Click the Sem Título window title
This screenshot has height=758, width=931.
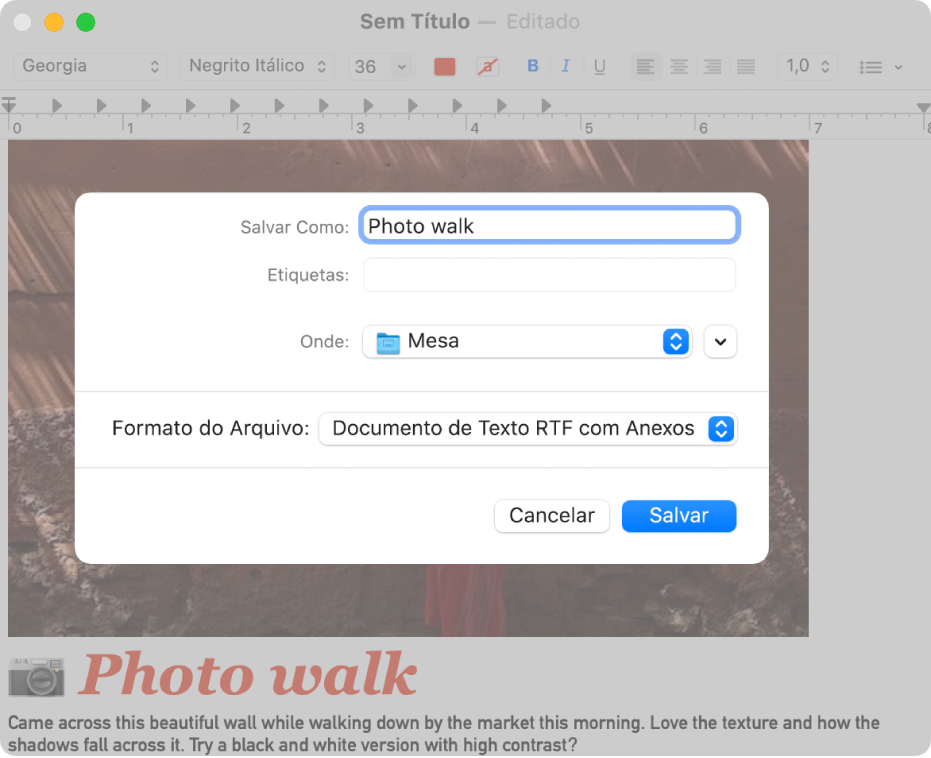pyautogui.click(x=415, y=22)
